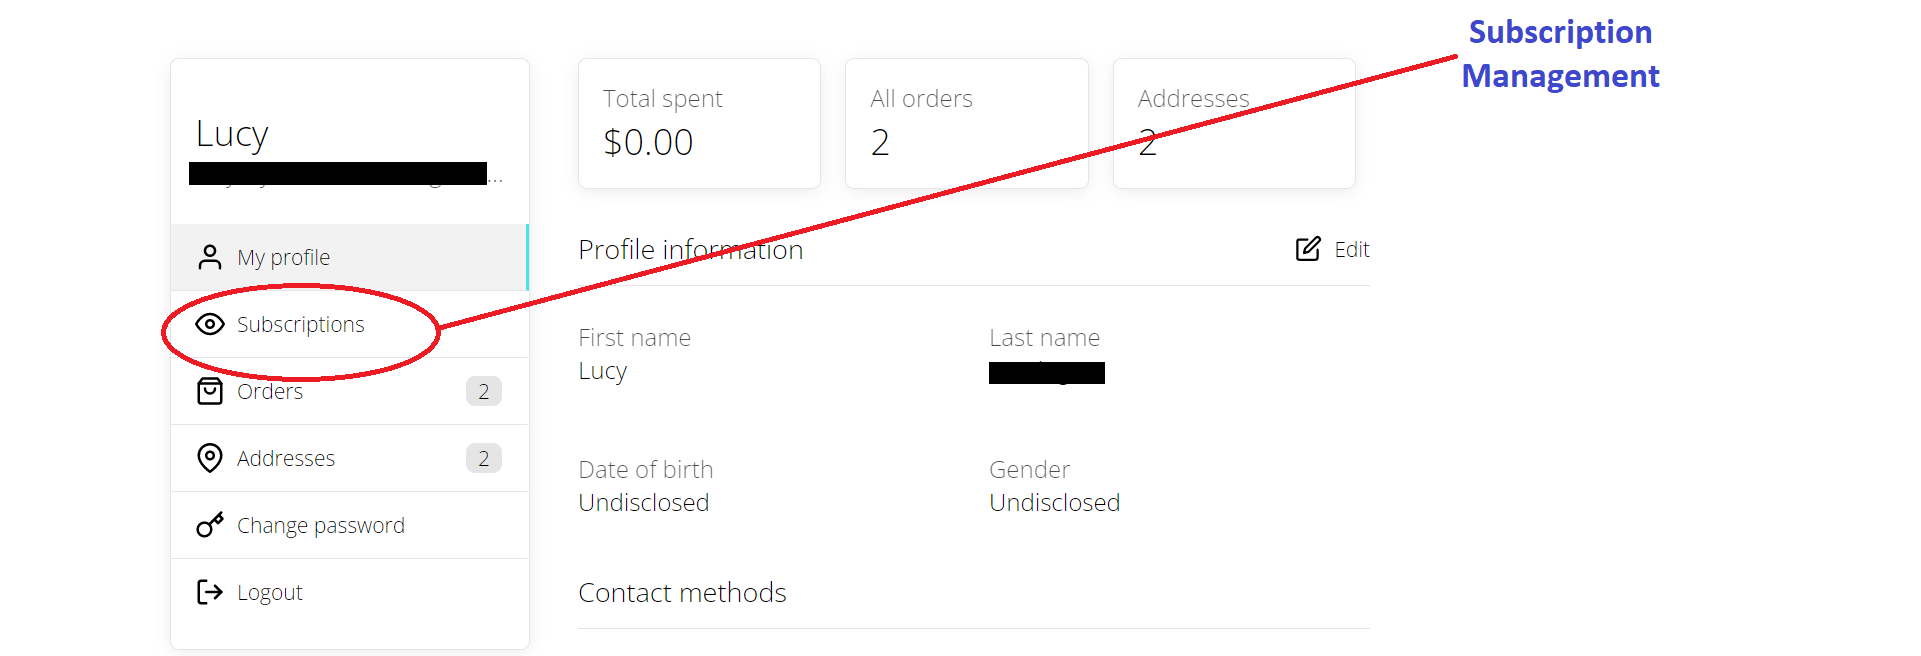Open Addresses in the sidebar
This screenshot has height=656, width=1921.
click(x=349, y=458)
